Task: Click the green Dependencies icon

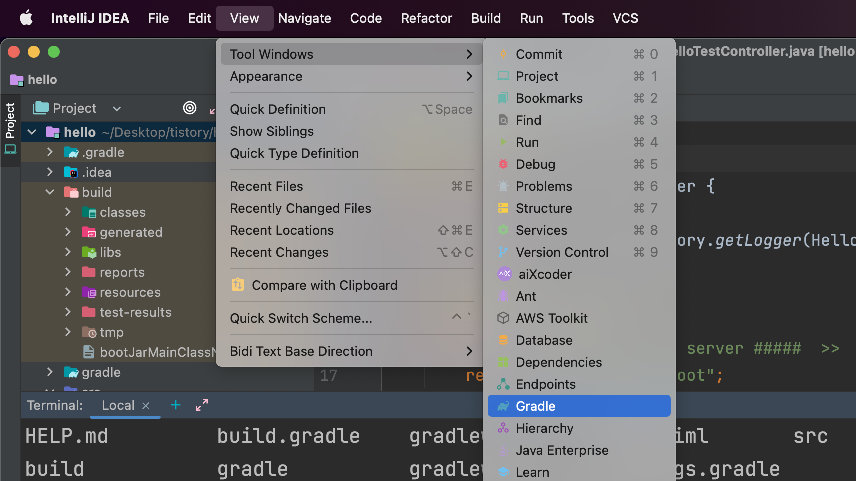Action: point(503,362)
